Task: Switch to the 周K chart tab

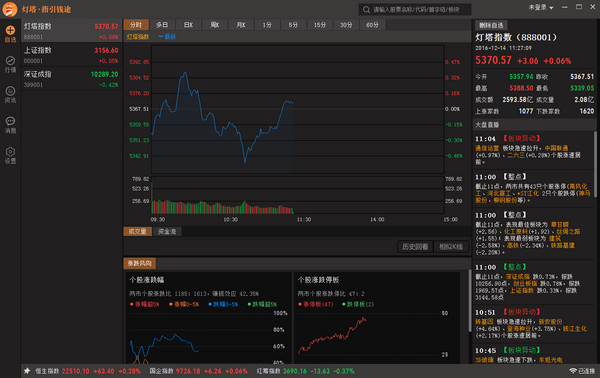Action: pos(215,25)
